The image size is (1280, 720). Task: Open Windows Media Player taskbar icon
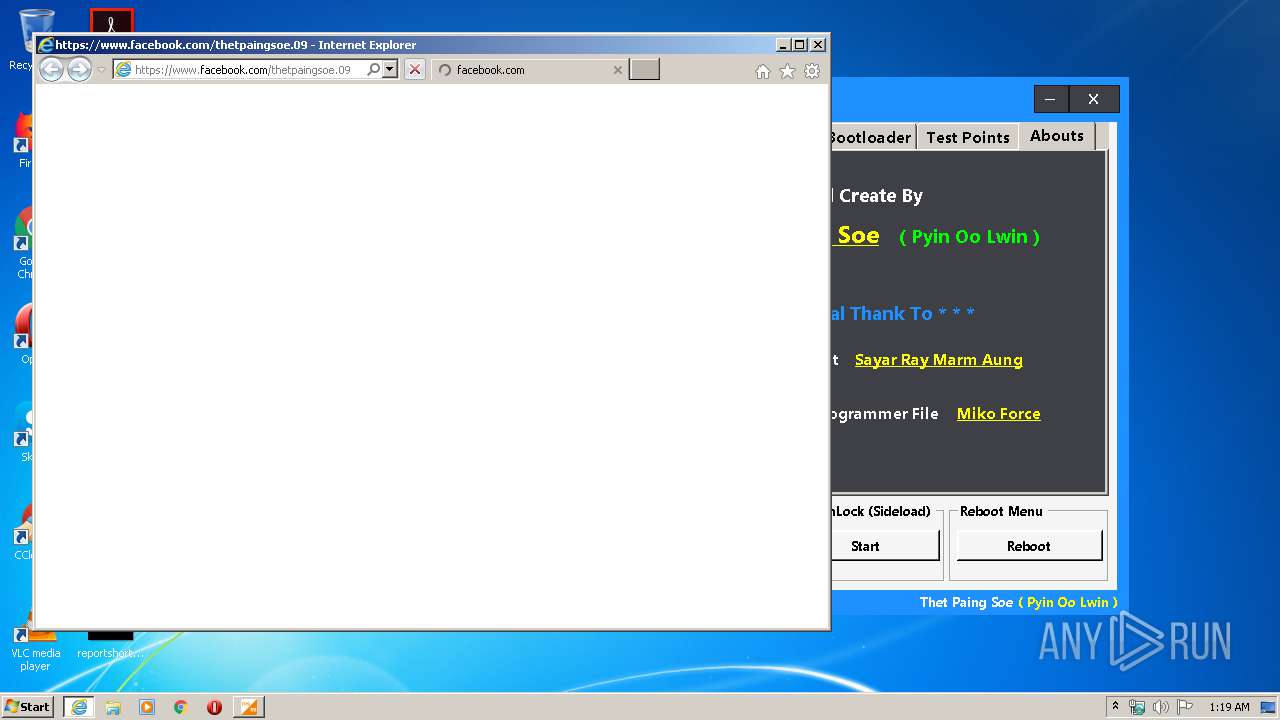pyautogui.click(x=147, y=707)
